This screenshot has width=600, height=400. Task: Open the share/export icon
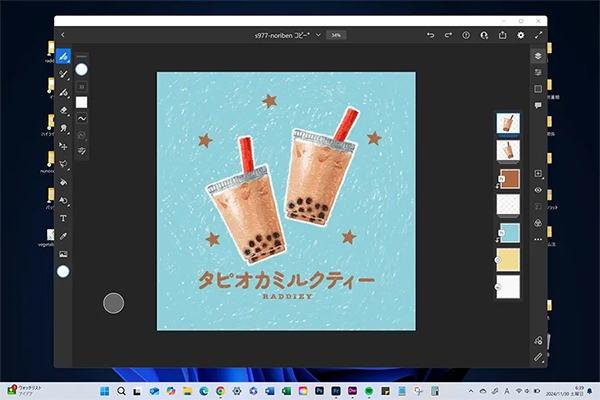pyautogui.click(x=502, y=35)
